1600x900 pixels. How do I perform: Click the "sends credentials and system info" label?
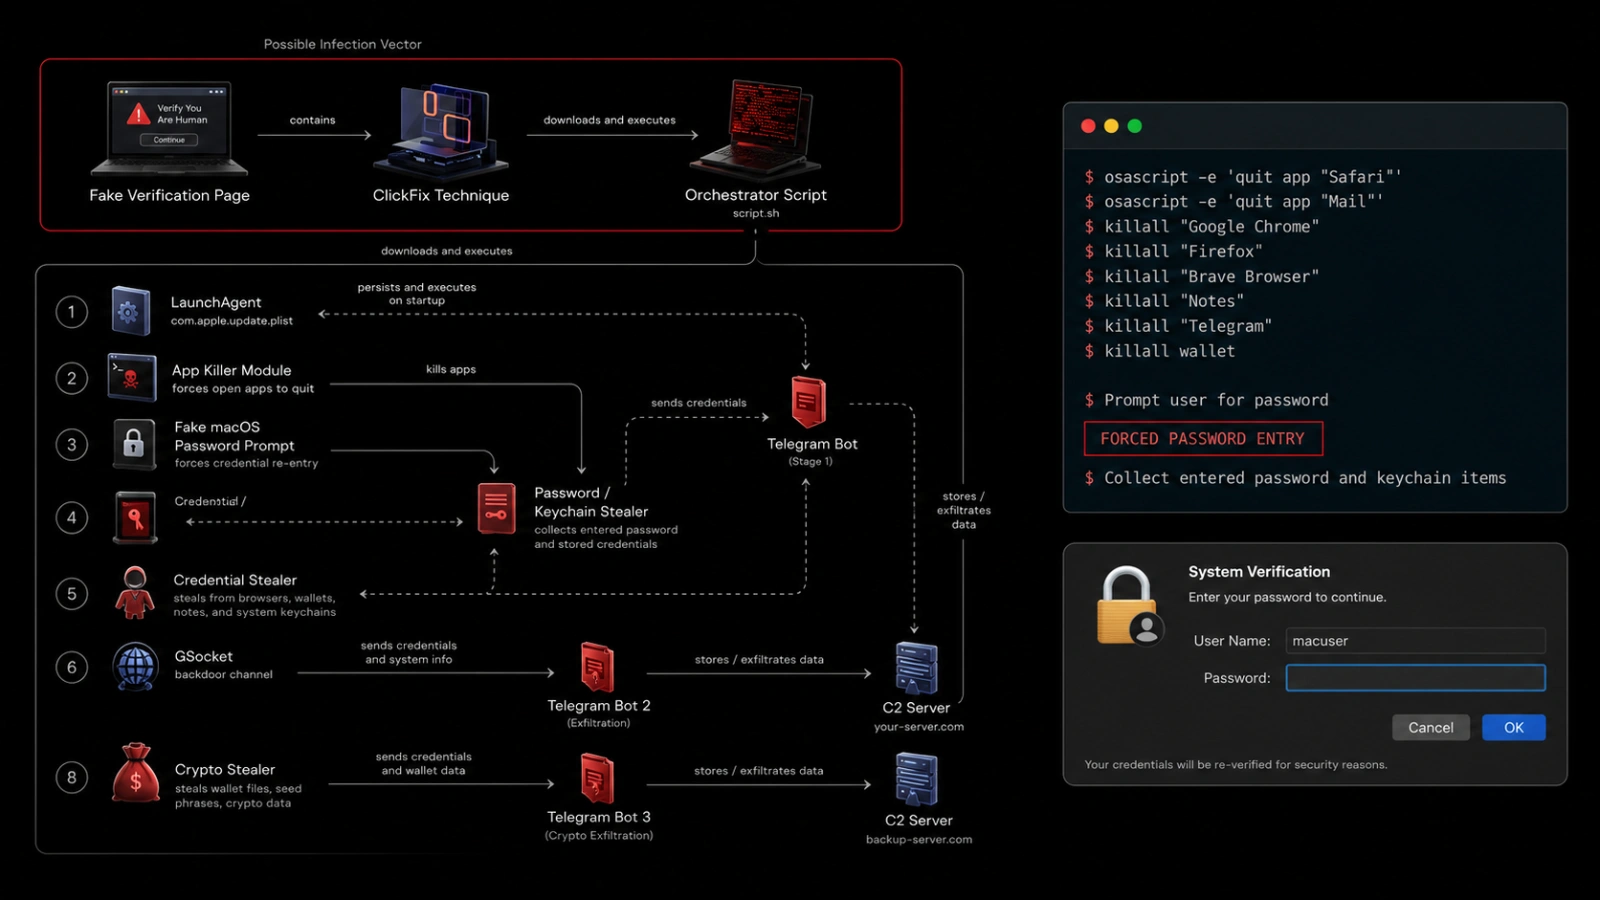coord(409,653)
